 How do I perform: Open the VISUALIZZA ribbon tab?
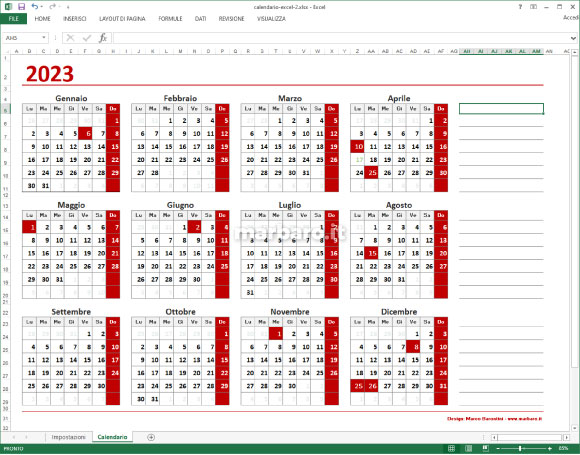click(x=271, y=18)
